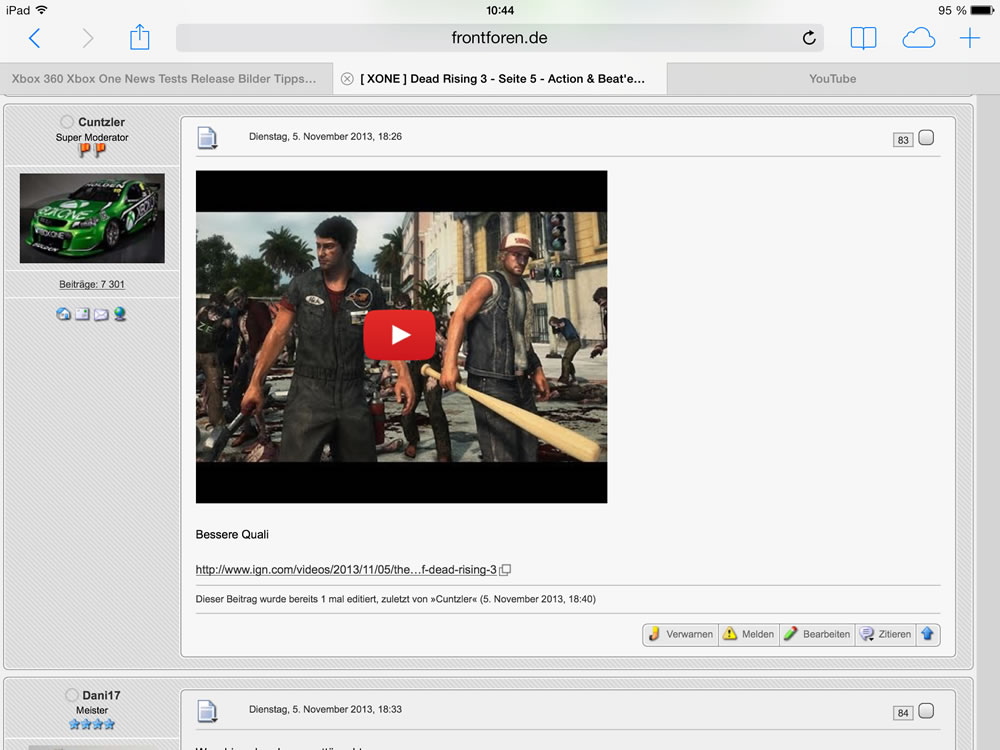
Task: Open post icon dropdown of post 84
Action: (207, 711)
